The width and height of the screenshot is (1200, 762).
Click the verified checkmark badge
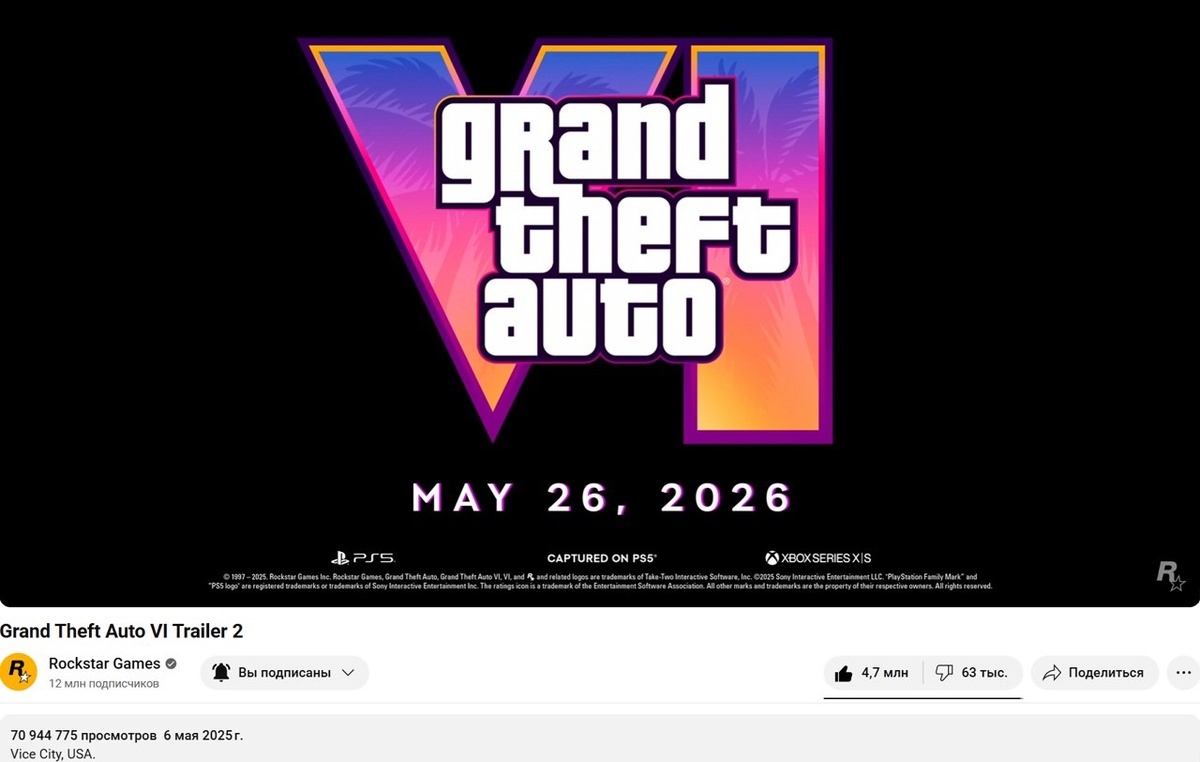(171, 664)
